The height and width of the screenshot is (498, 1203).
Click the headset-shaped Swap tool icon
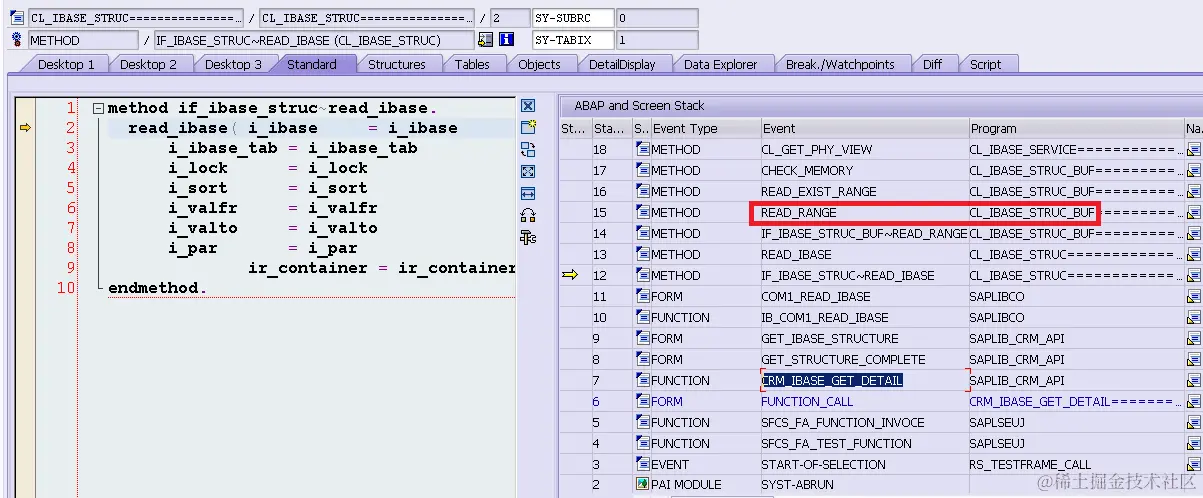point(528,215)
